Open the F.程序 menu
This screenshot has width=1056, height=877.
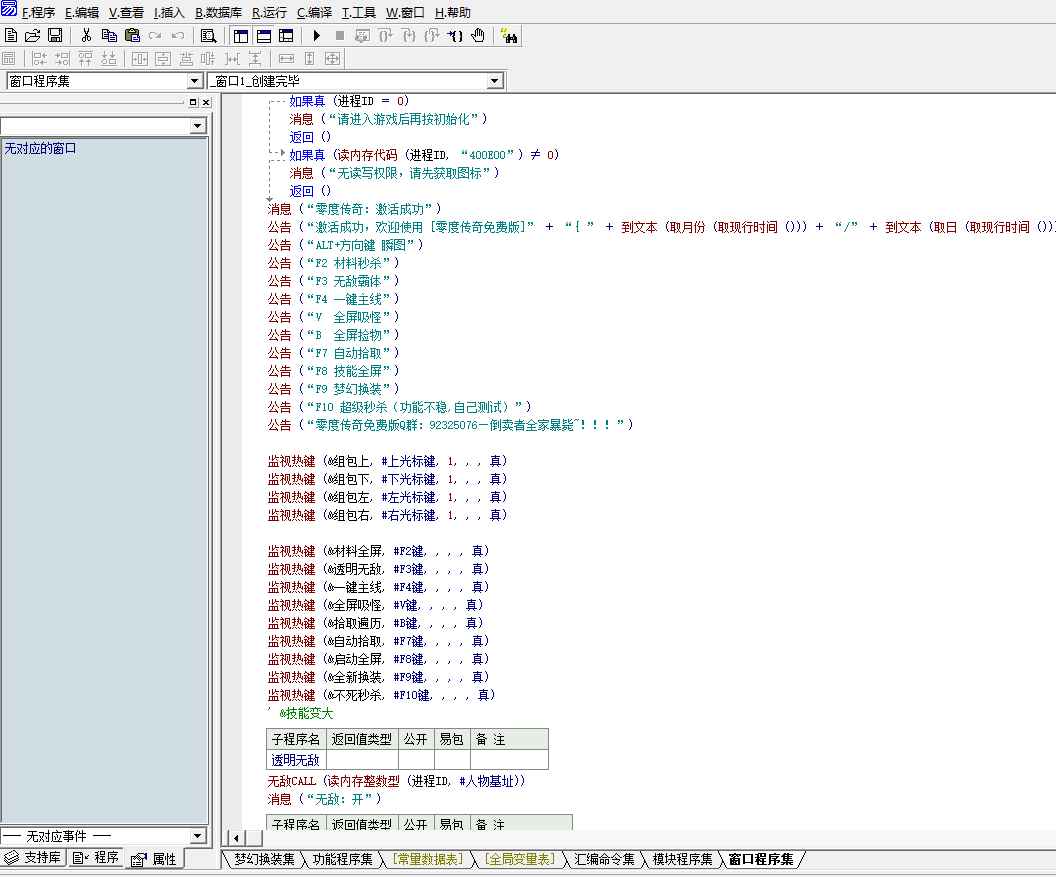click(38, 12)
